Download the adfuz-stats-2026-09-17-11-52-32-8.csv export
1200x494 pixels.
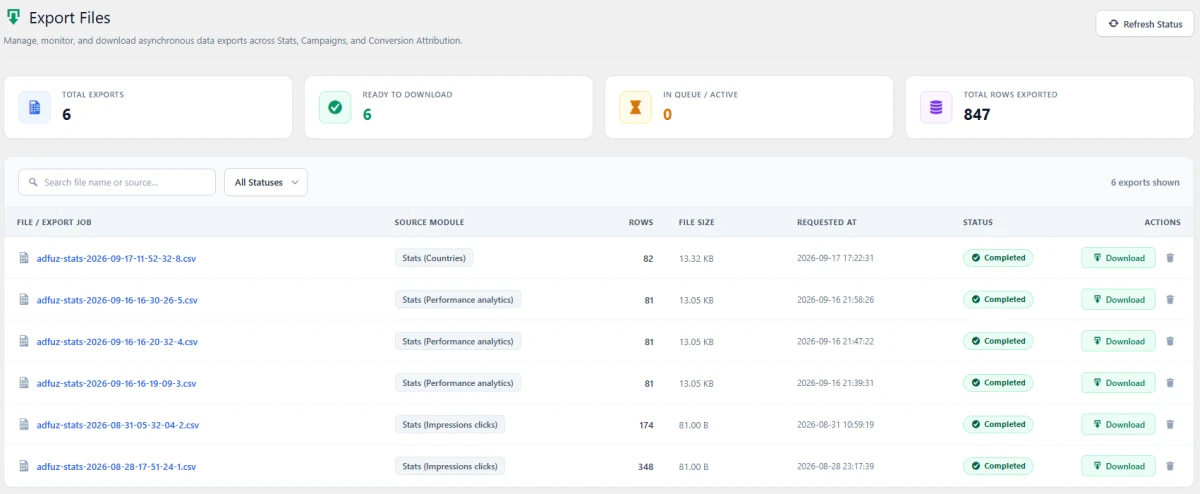tap(1118, 258)
